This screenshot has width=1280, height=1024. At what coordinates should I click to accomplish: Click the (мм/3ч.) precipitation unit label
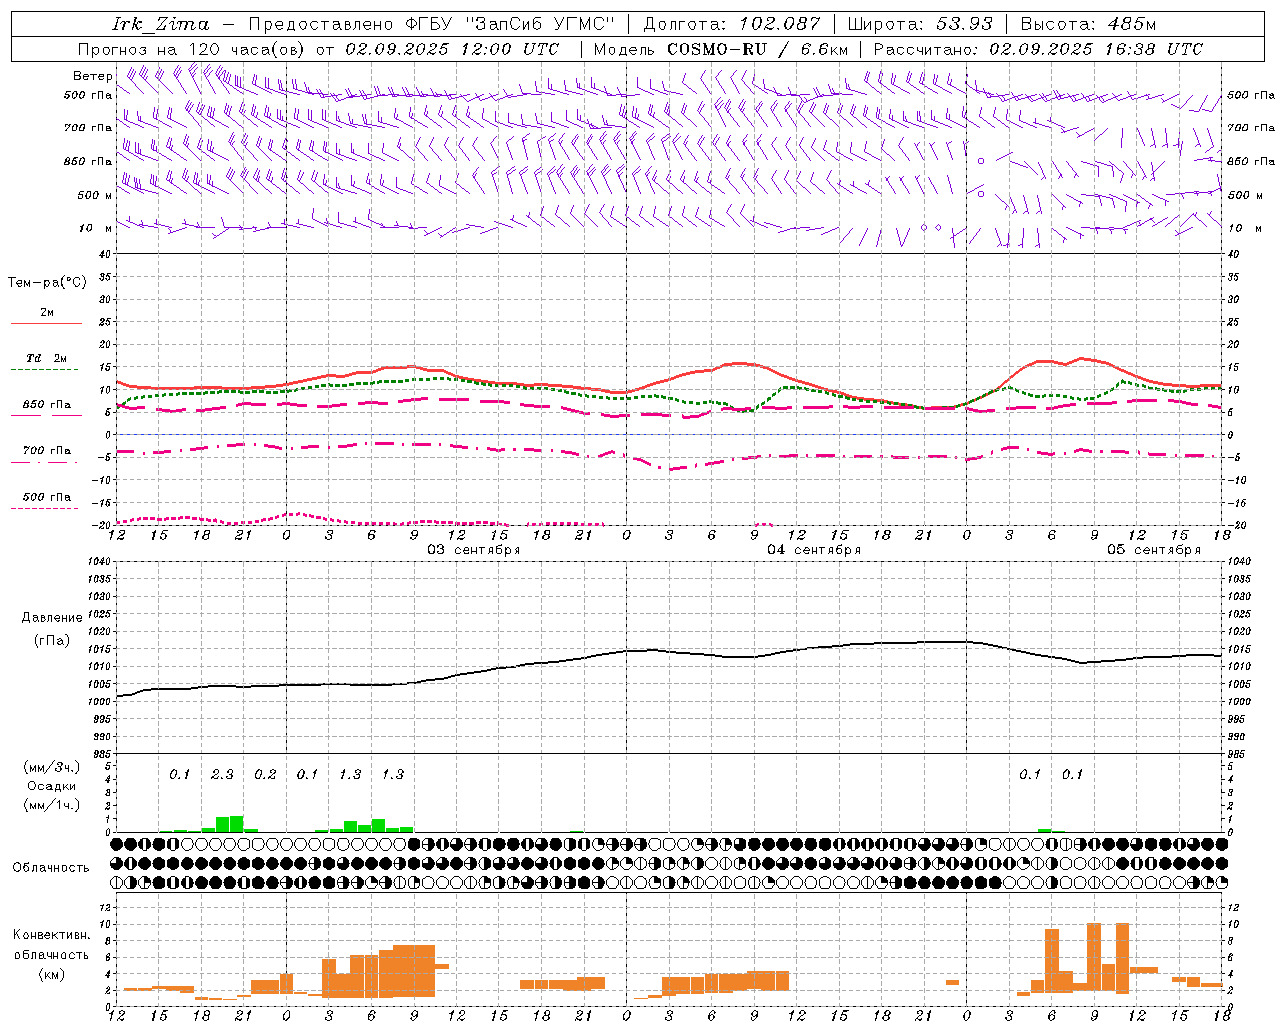pos(51,767)
